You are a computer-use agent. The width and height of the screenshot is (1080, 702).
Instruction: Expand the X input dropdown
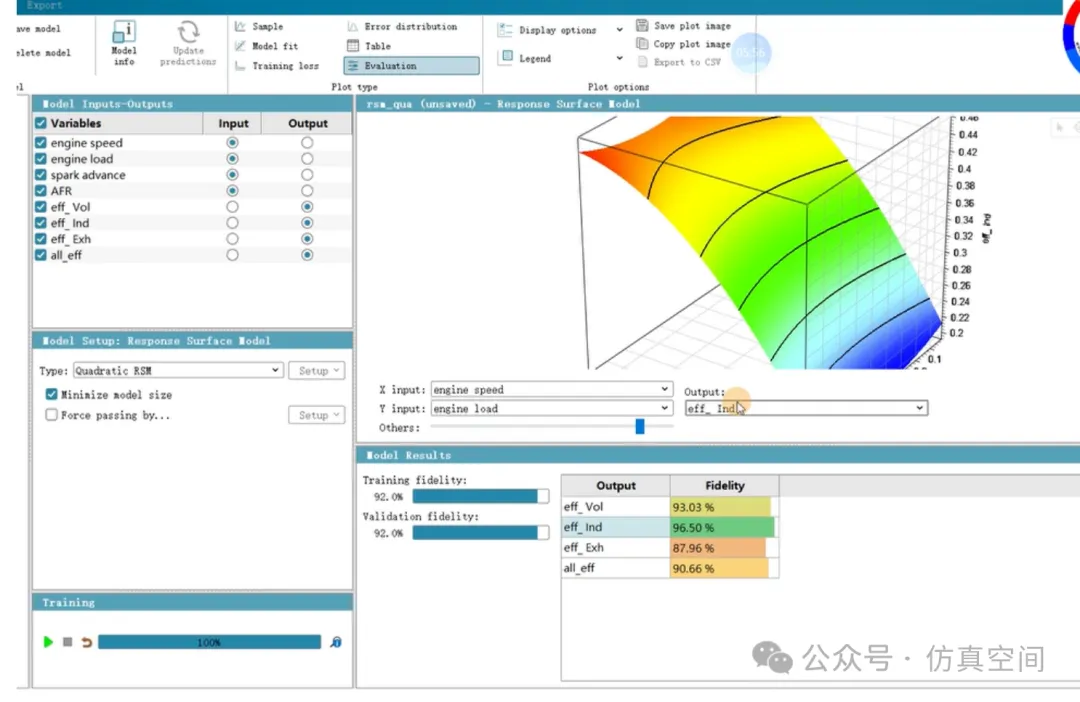coord(551,389)
